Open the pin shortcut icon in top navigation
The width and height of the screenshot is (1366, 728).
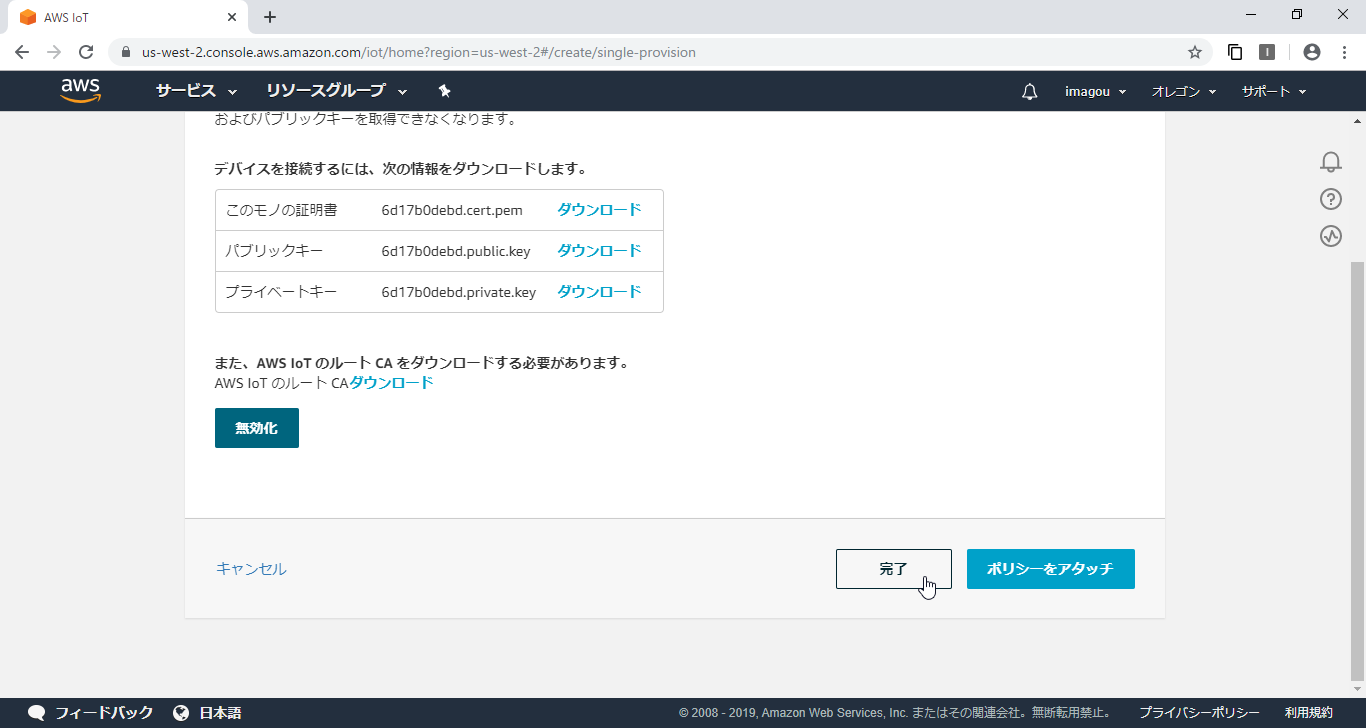click(x=444, y=90)
